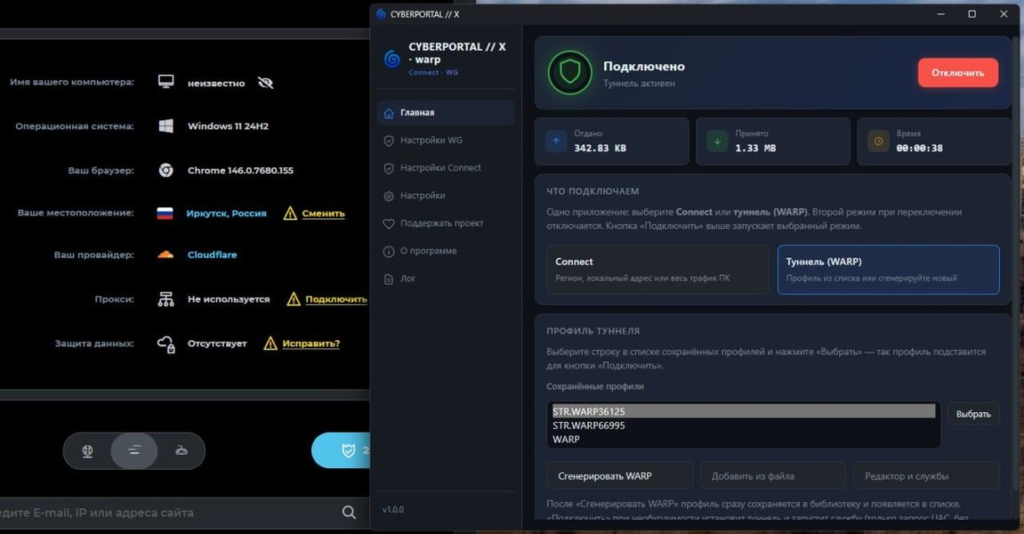Click the download arrow icon in Принято card
The height and width of the screenshot is (534, 1024).
tap(717, 141)
